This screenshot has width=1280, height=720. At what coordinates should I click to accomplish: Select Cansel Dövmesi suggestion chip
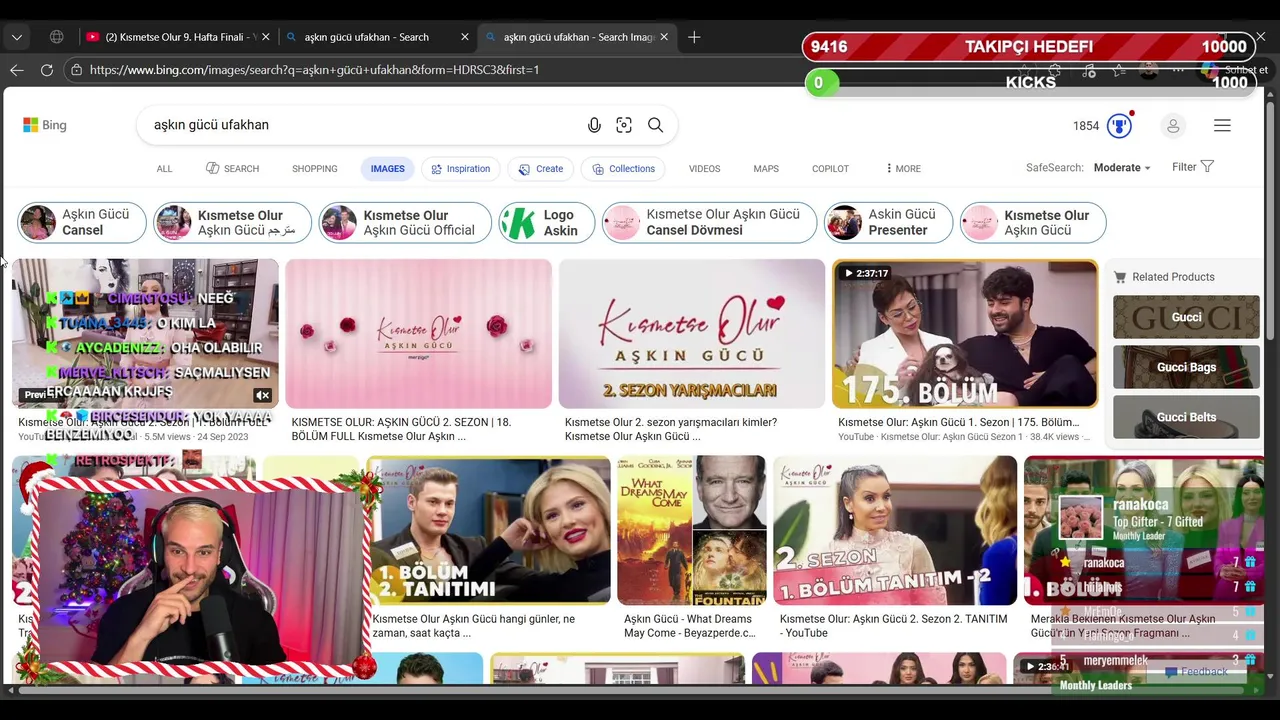[709, 222]
